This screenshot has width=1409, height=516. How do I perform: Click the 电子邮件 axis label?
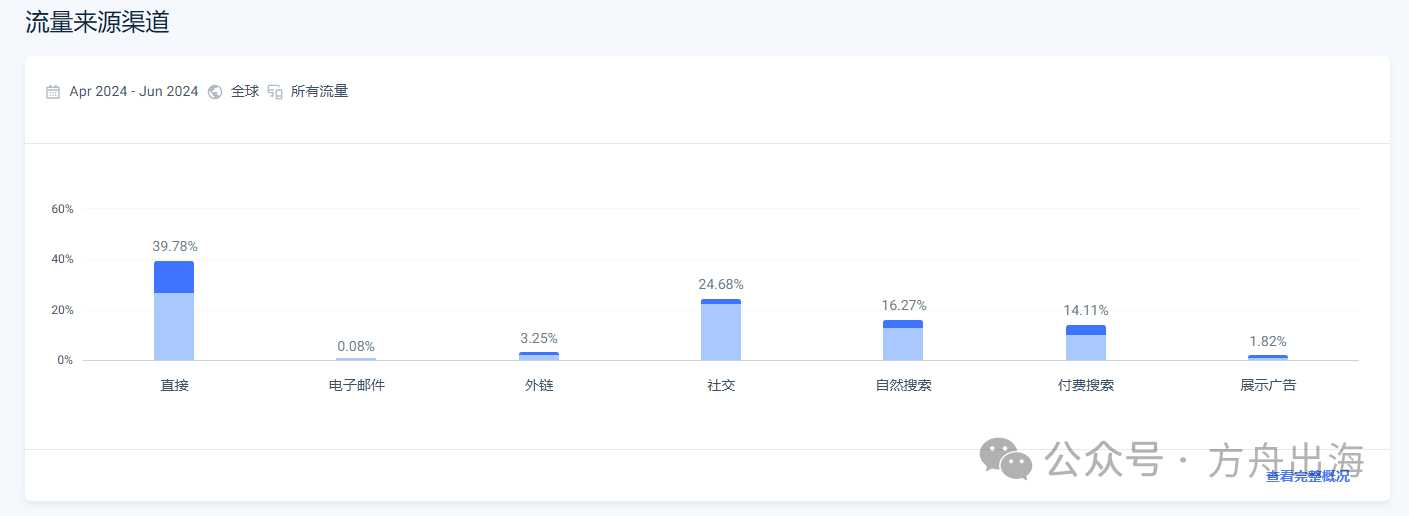357,385
